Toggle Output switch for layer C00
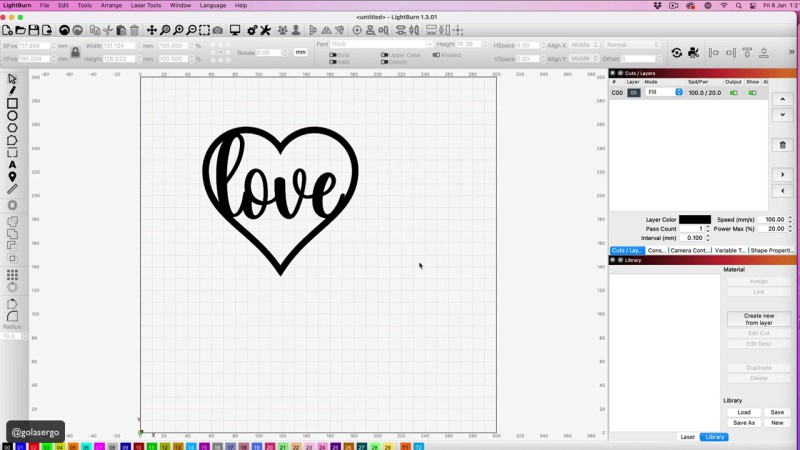This screenshot has width=800, height=450. (x=733, y=93)
